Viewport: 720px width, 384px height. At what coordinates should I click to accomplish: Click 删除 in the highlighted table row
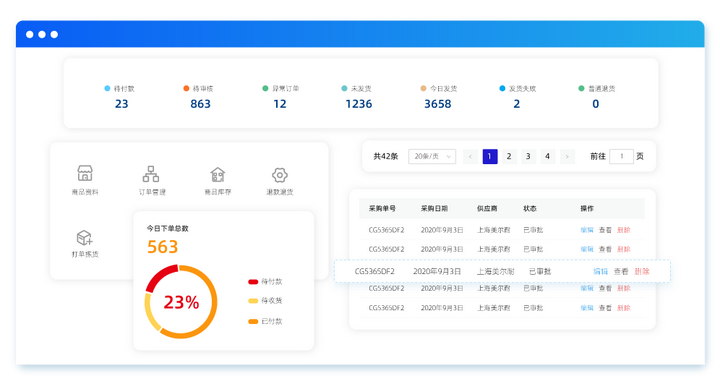click(x=642, y=271)
